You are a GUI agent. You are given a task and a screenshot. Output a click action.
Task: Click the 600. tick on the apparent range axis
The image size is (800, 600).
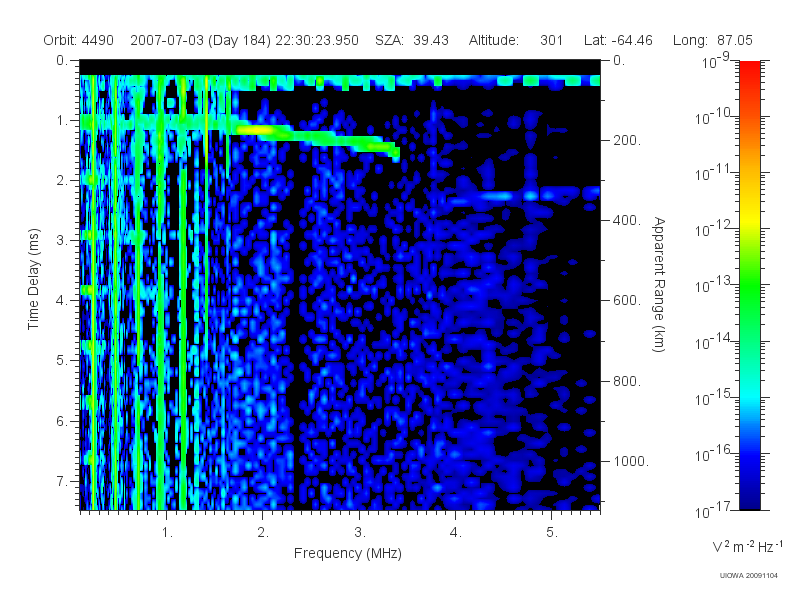point(627,301)
